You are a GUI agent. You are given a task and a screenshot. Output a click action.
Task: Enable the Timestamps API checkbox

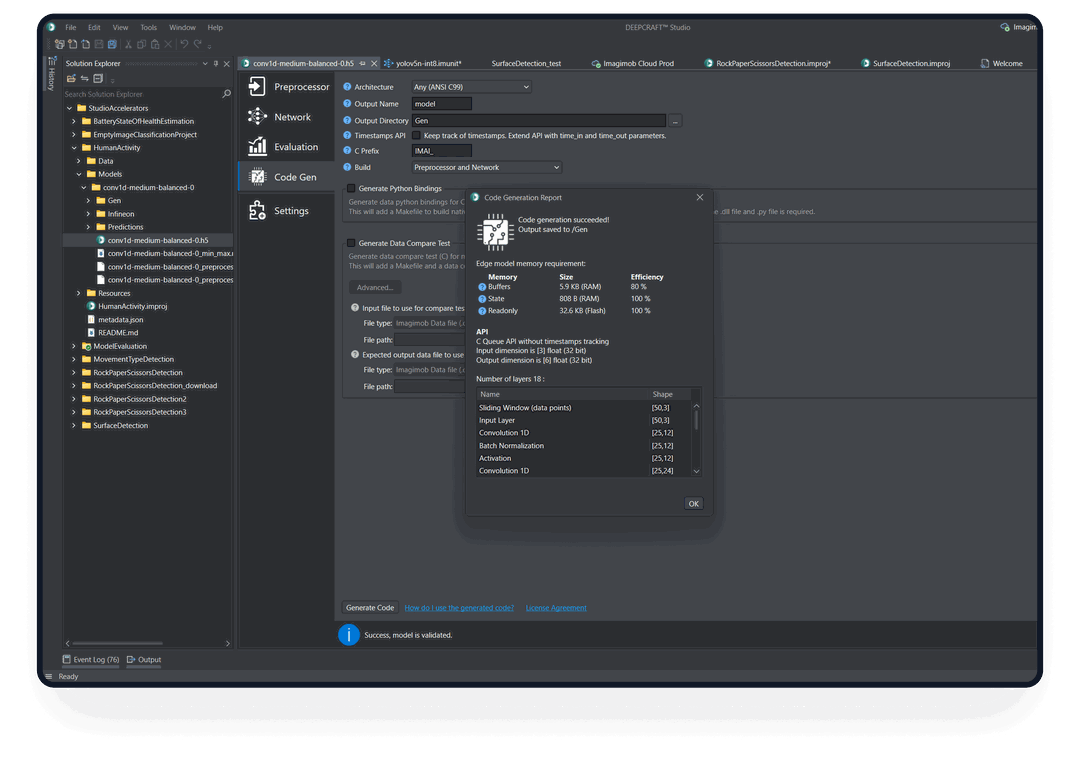point(416,135)
